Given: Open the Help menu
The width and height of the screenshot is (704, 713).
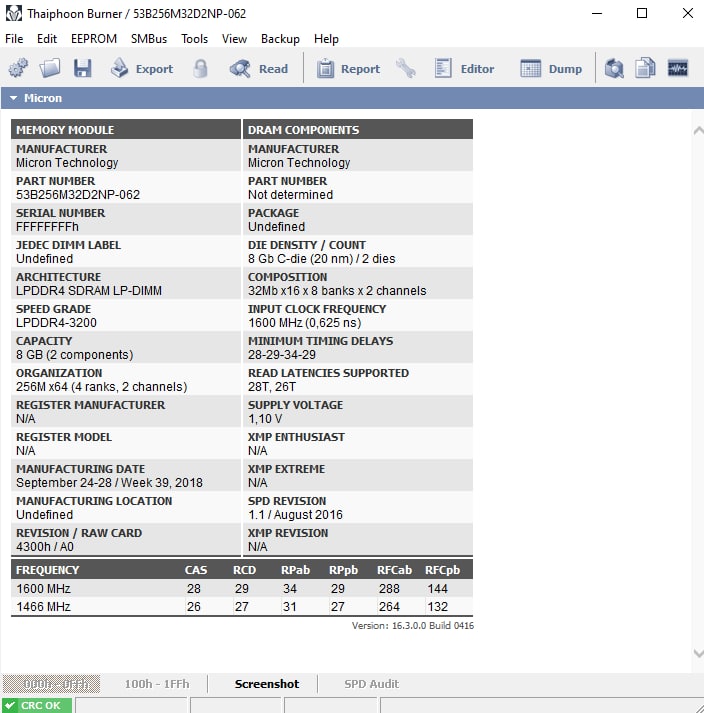Looking at the screenshot, I should pos(326,39).
